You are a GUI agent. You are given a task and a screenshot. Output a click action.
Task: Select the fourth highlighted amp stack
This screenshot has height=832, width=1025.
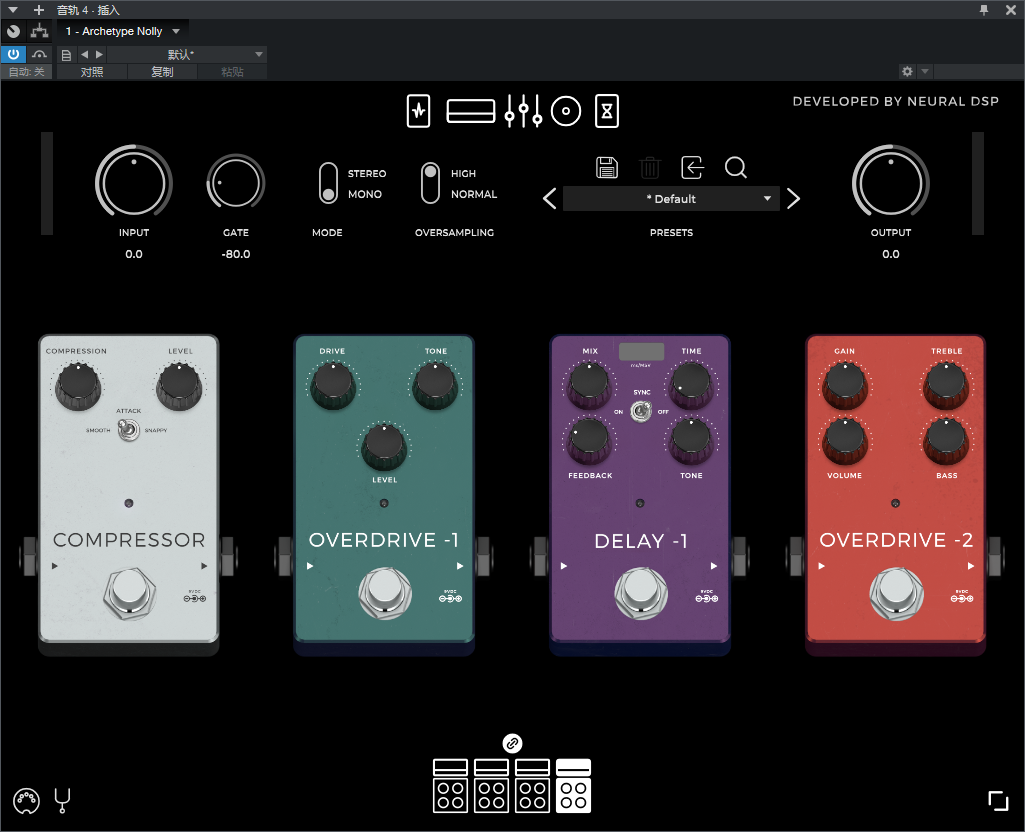573,786
